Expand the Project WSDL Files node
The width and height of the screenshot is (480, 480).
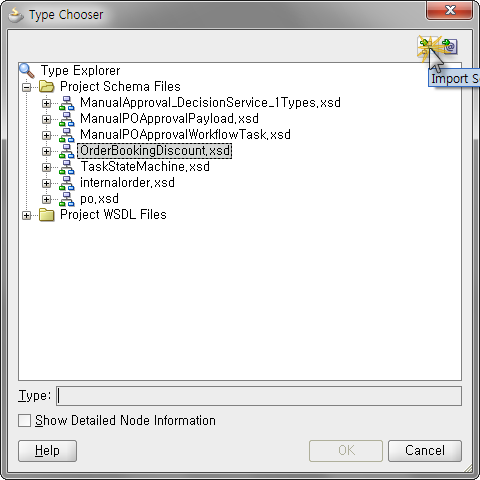[26, 216]
